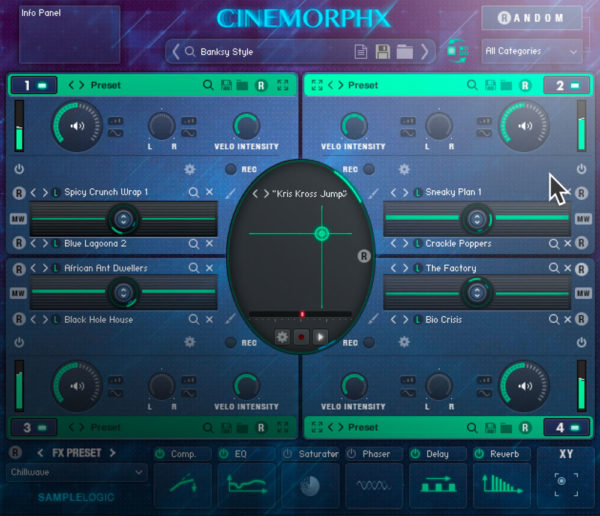This screenshot has height=516, width=600.
Task: Open core 2 settings gear
Action: point(404,169)
